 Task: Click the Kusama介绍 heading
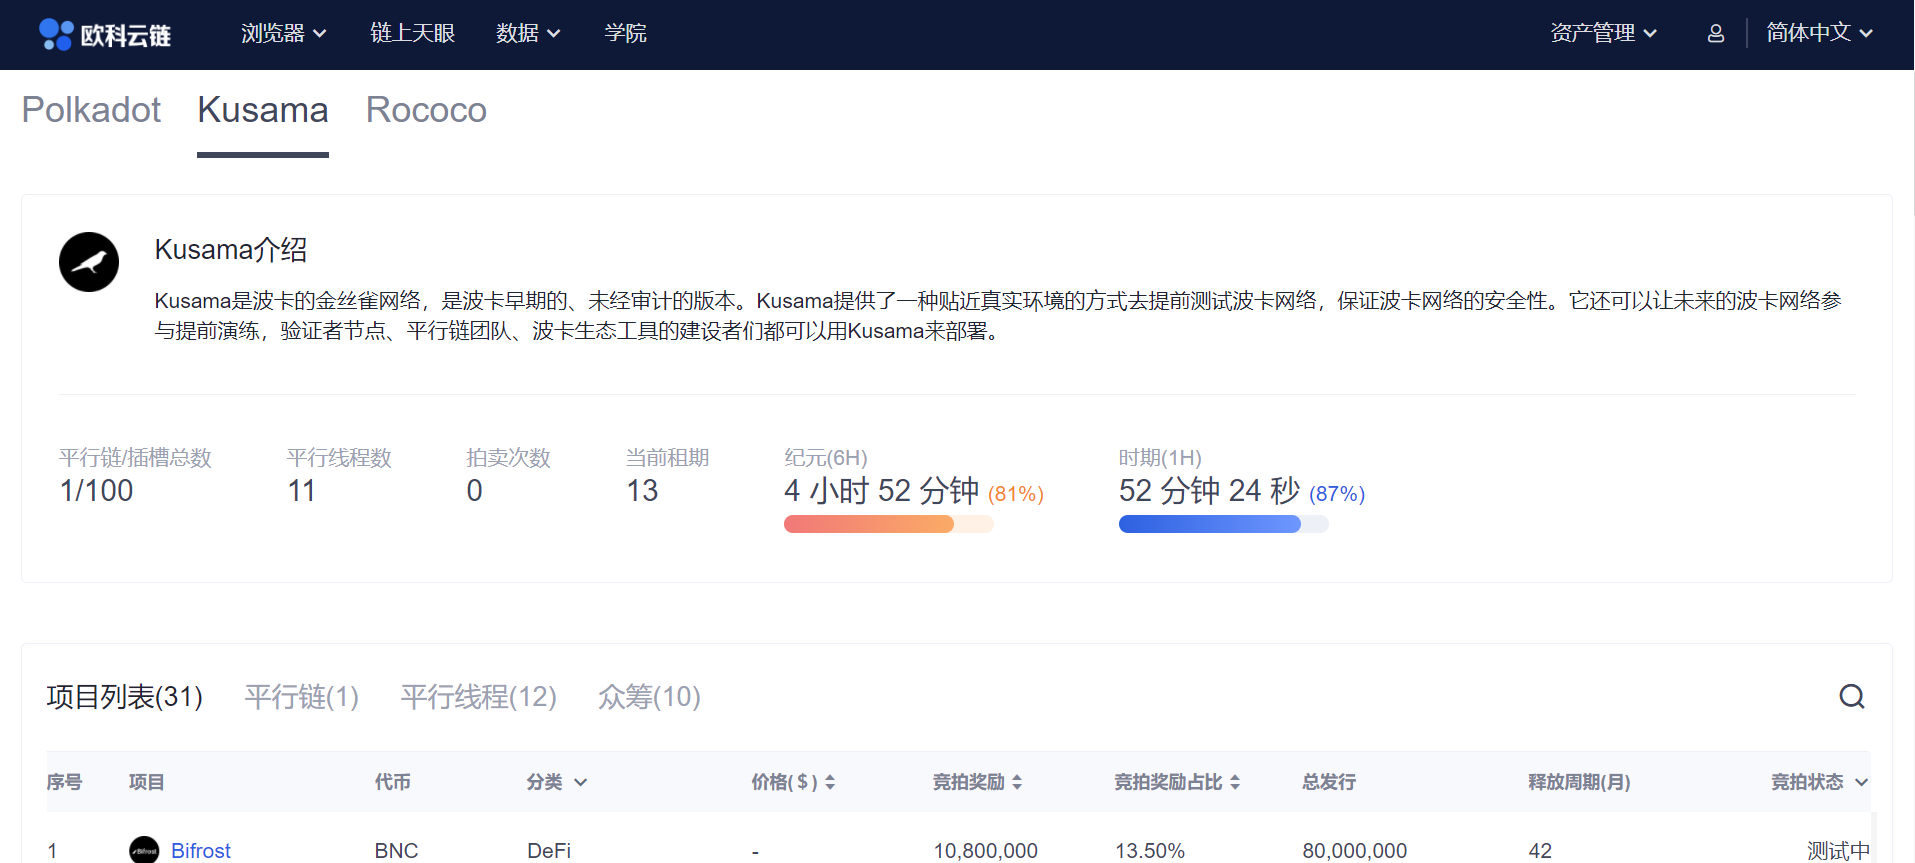pos(231,249)
